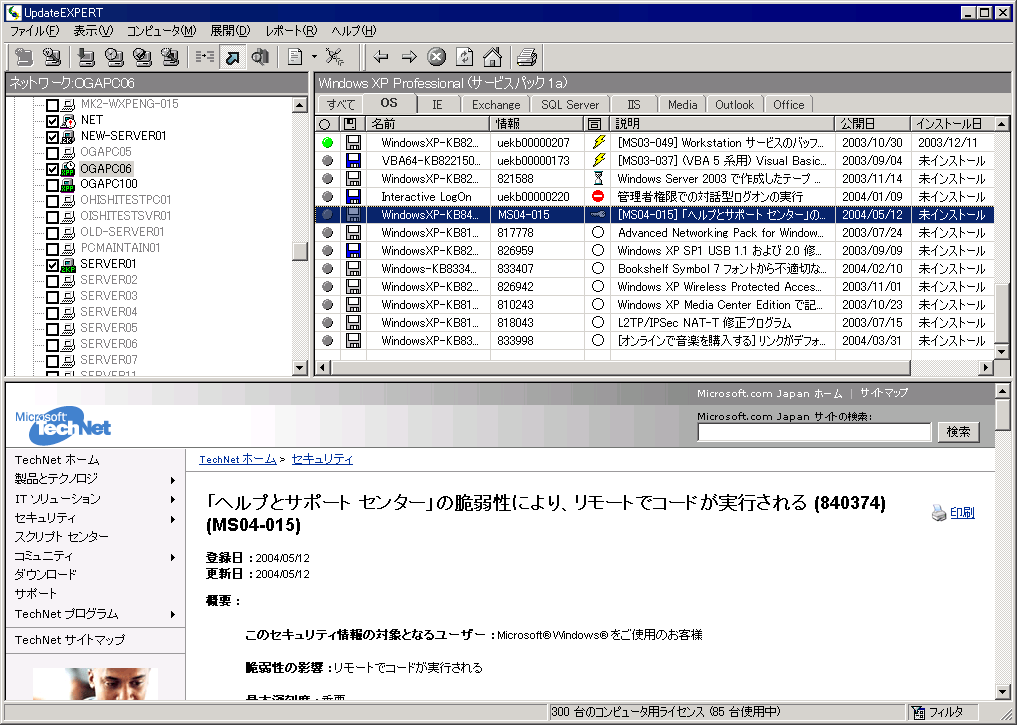Click the lightning icon on the uekb00000207 row
This screenshot has width=1017, height=725.
click(598, 142)
